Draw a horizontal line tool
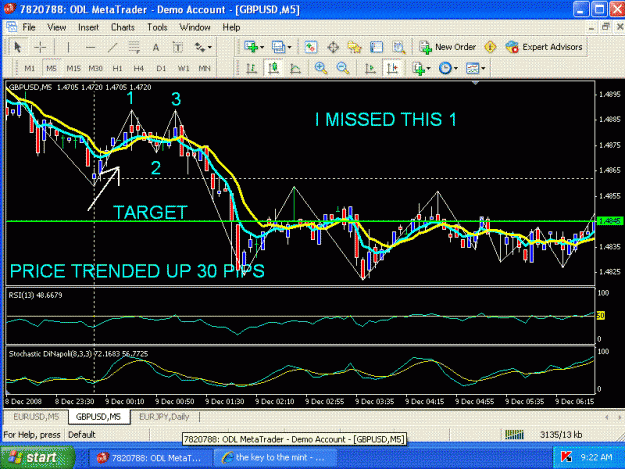The height and width of the screenshot is (469, 625). pyautogui.click(x=90, y=47)
